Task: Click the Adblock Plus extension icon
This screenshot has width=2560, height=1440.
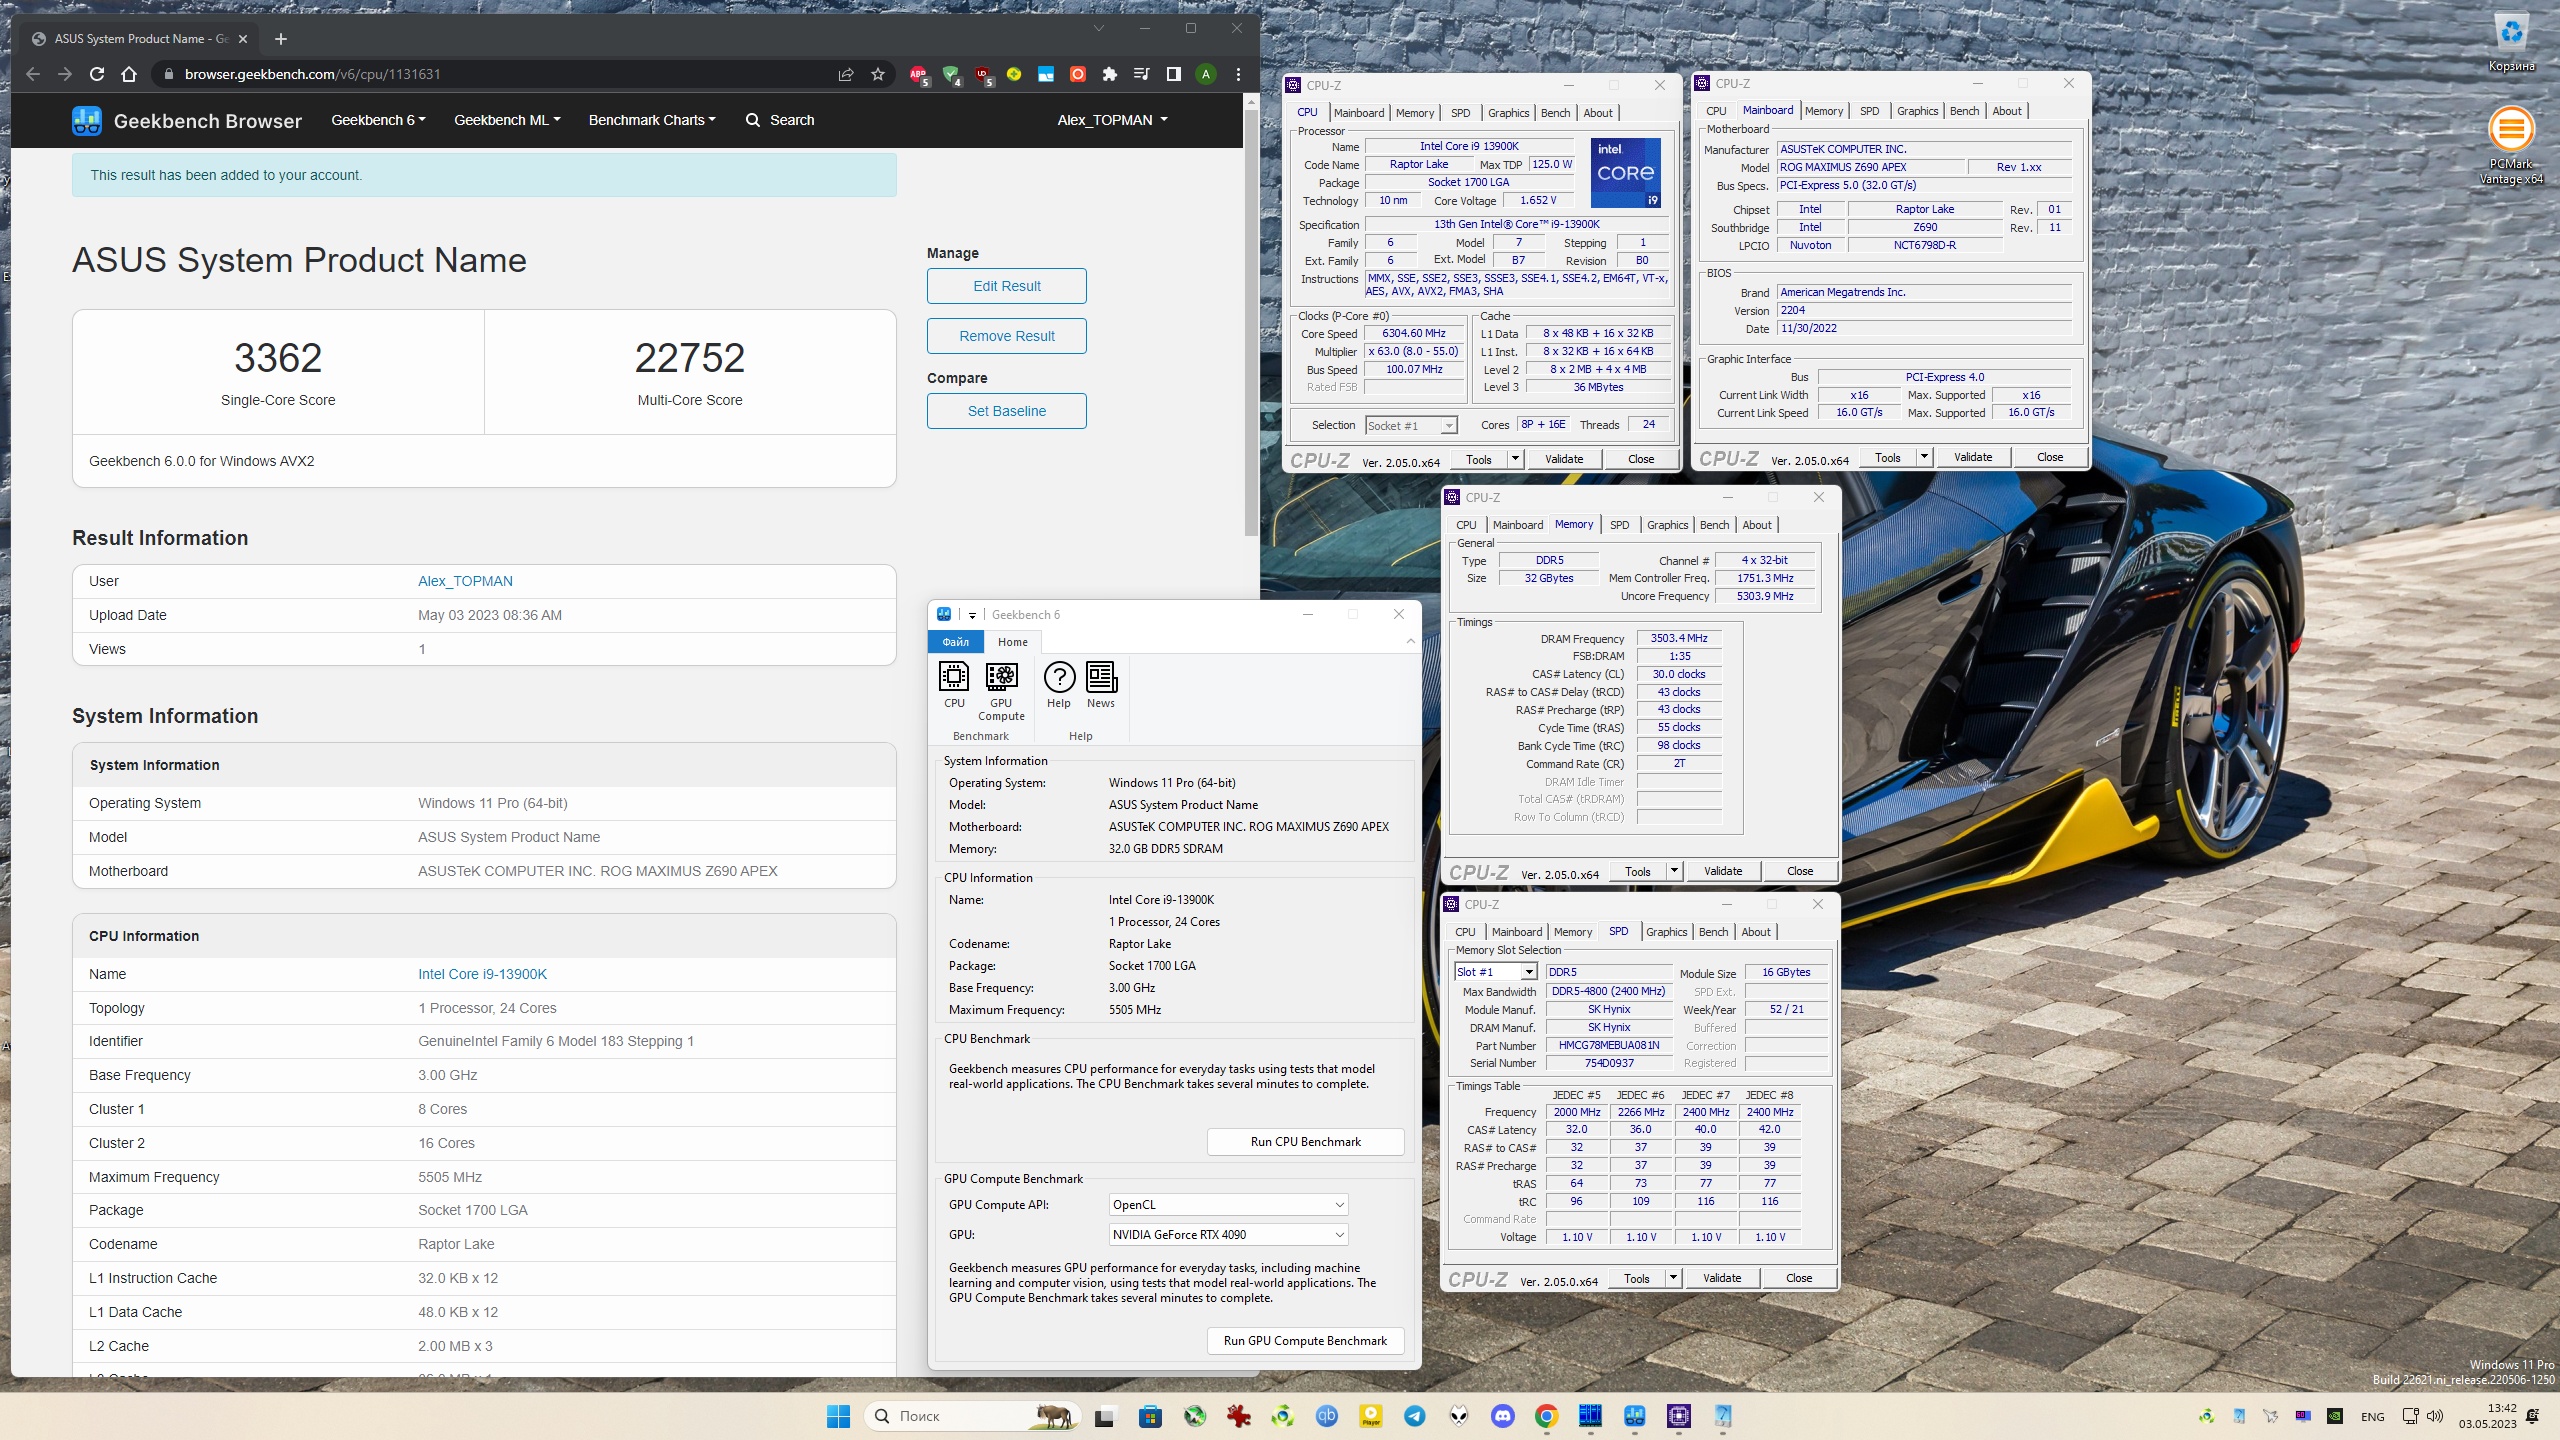Action: point(918,74)
